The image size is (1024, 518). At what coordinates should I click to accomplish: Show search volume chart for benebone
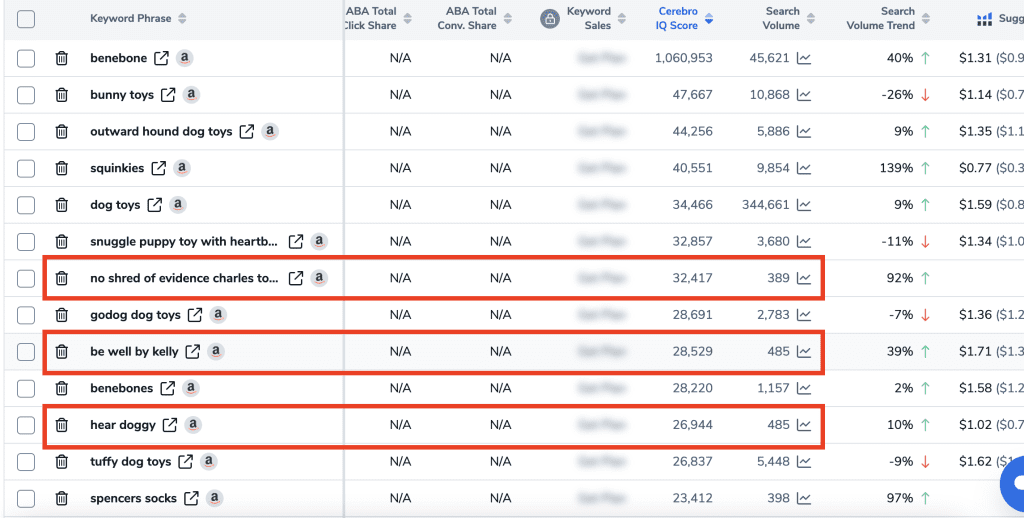804,58
